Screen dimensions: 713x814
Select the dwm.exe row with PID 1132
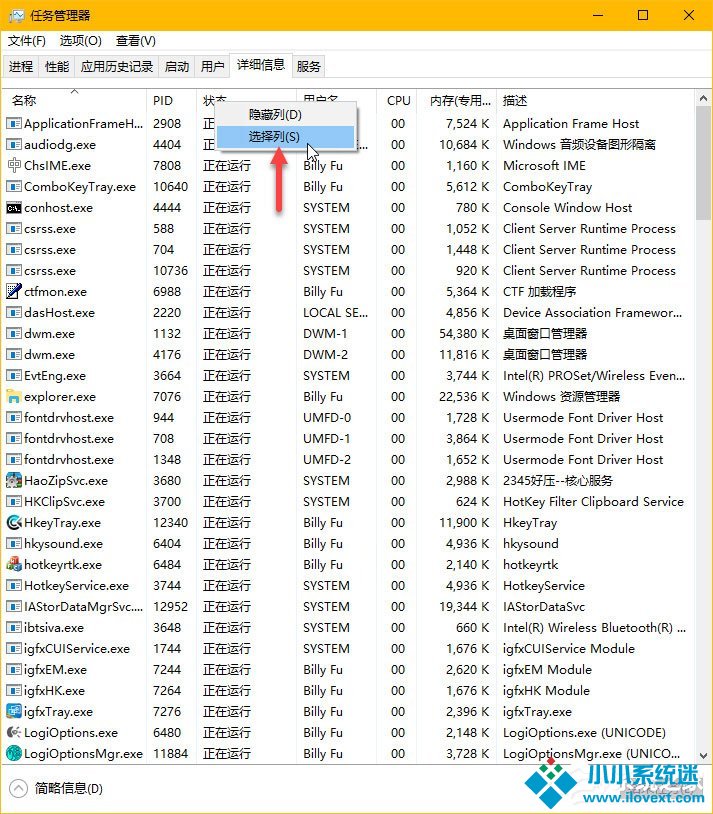coord(348,333)
